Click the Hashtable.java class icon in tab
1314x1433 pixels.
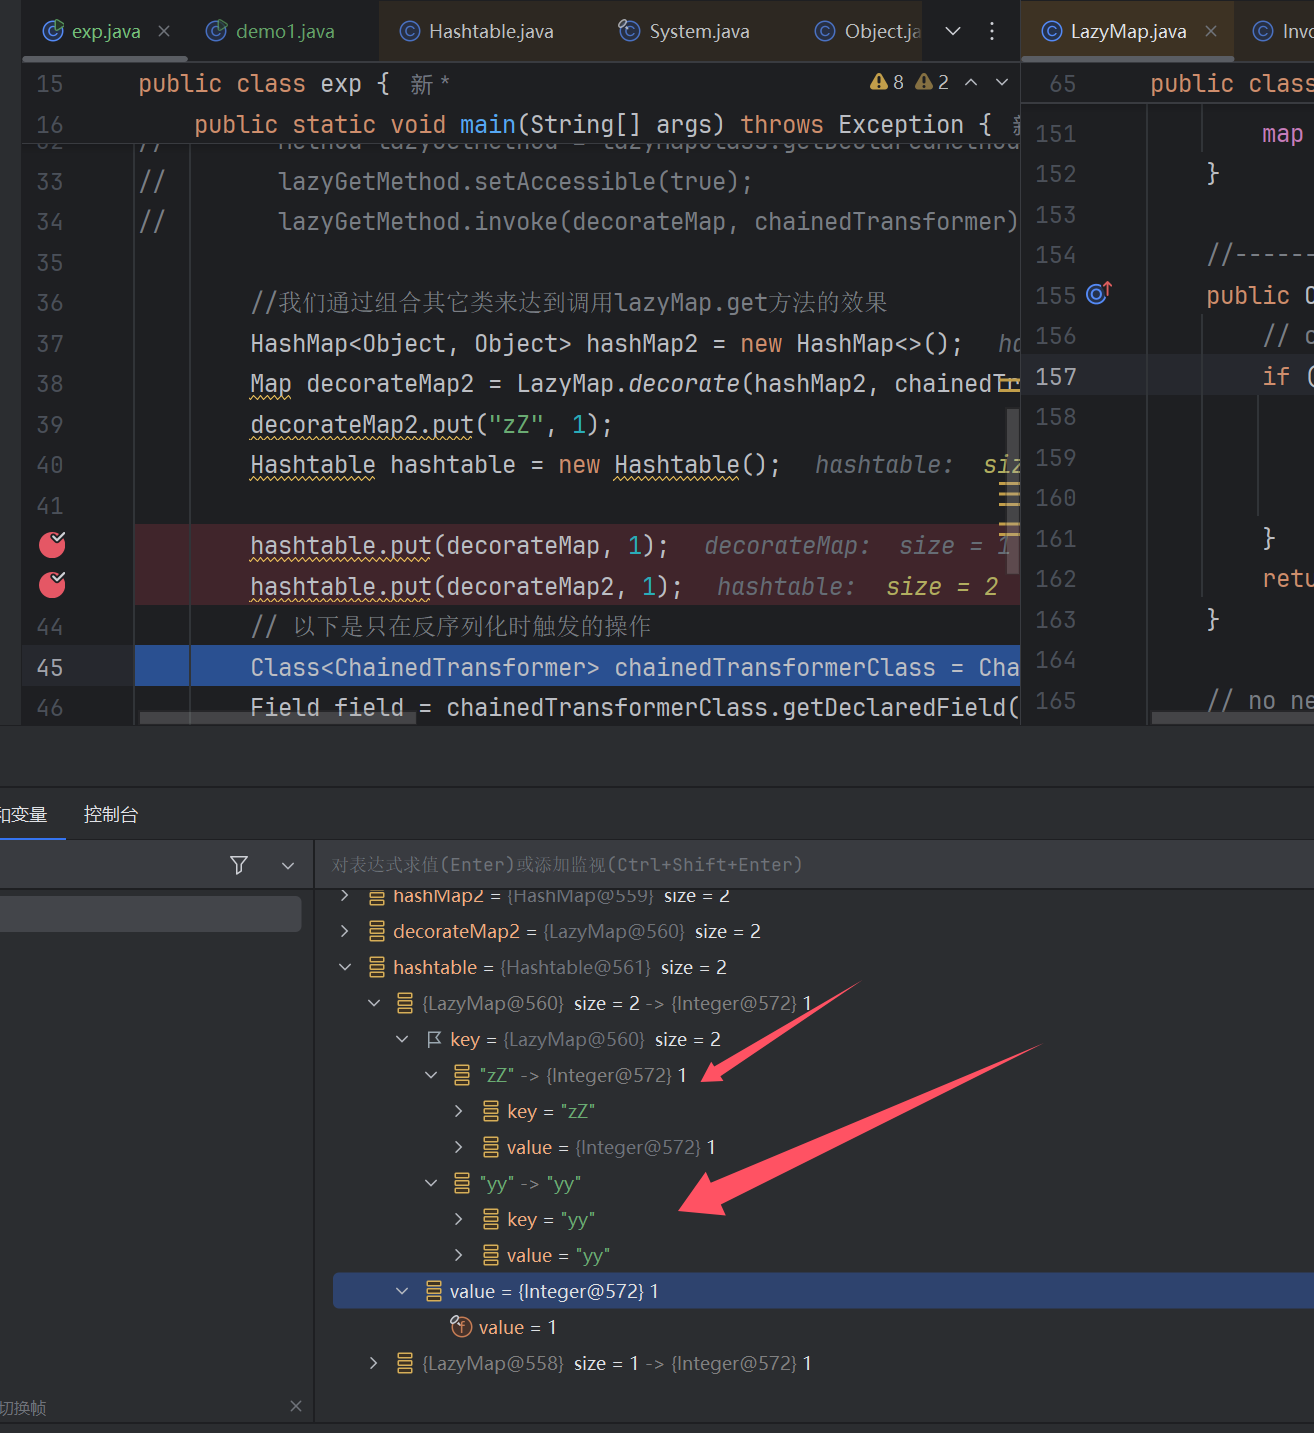410,32
